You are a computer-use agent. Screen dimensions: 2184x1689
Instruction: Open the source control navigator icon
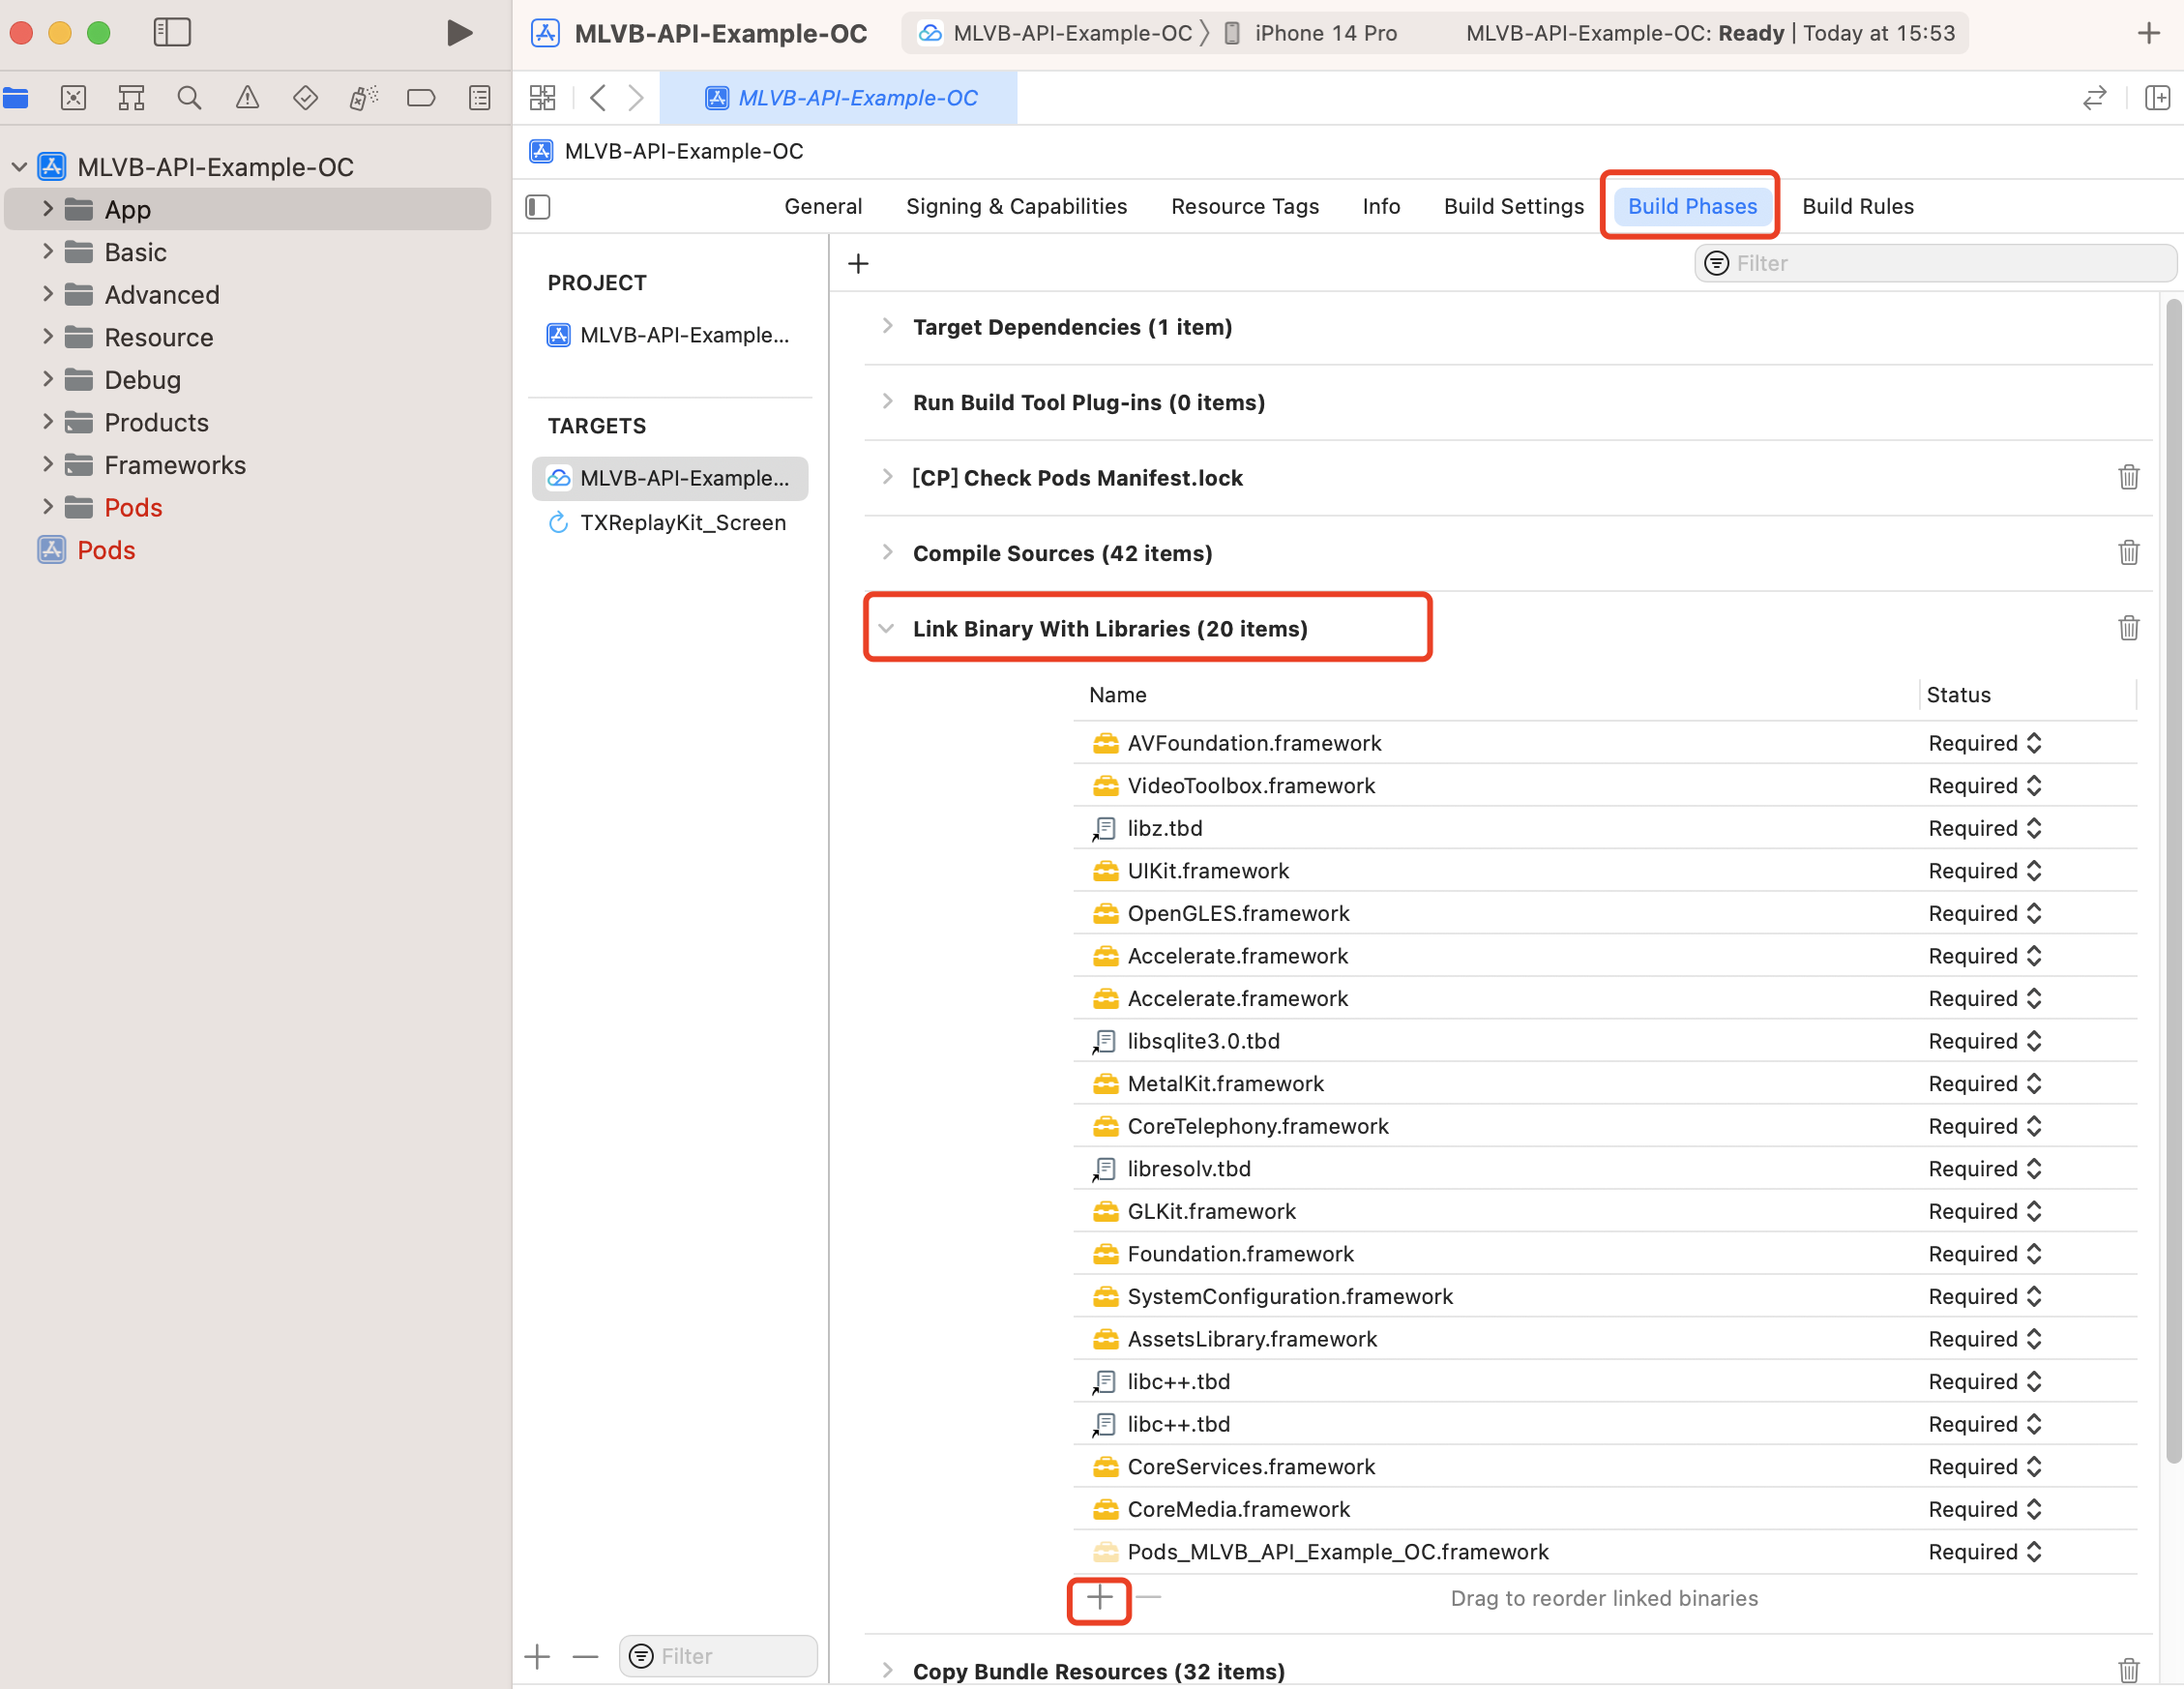(73, 97)
